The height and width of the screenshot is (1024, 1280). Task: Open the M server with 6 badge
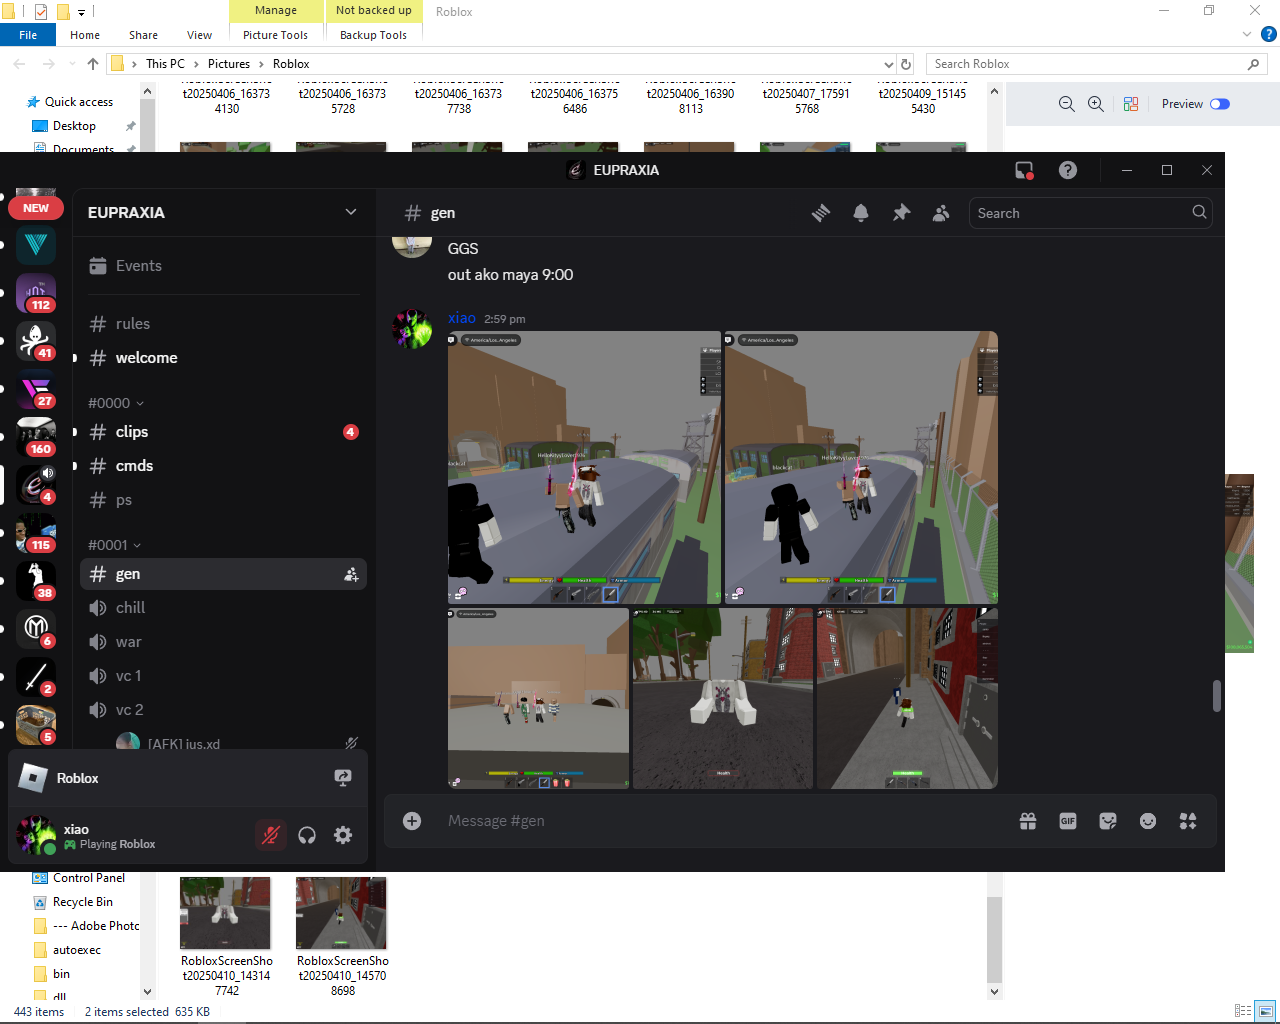[x=36, y=629]
